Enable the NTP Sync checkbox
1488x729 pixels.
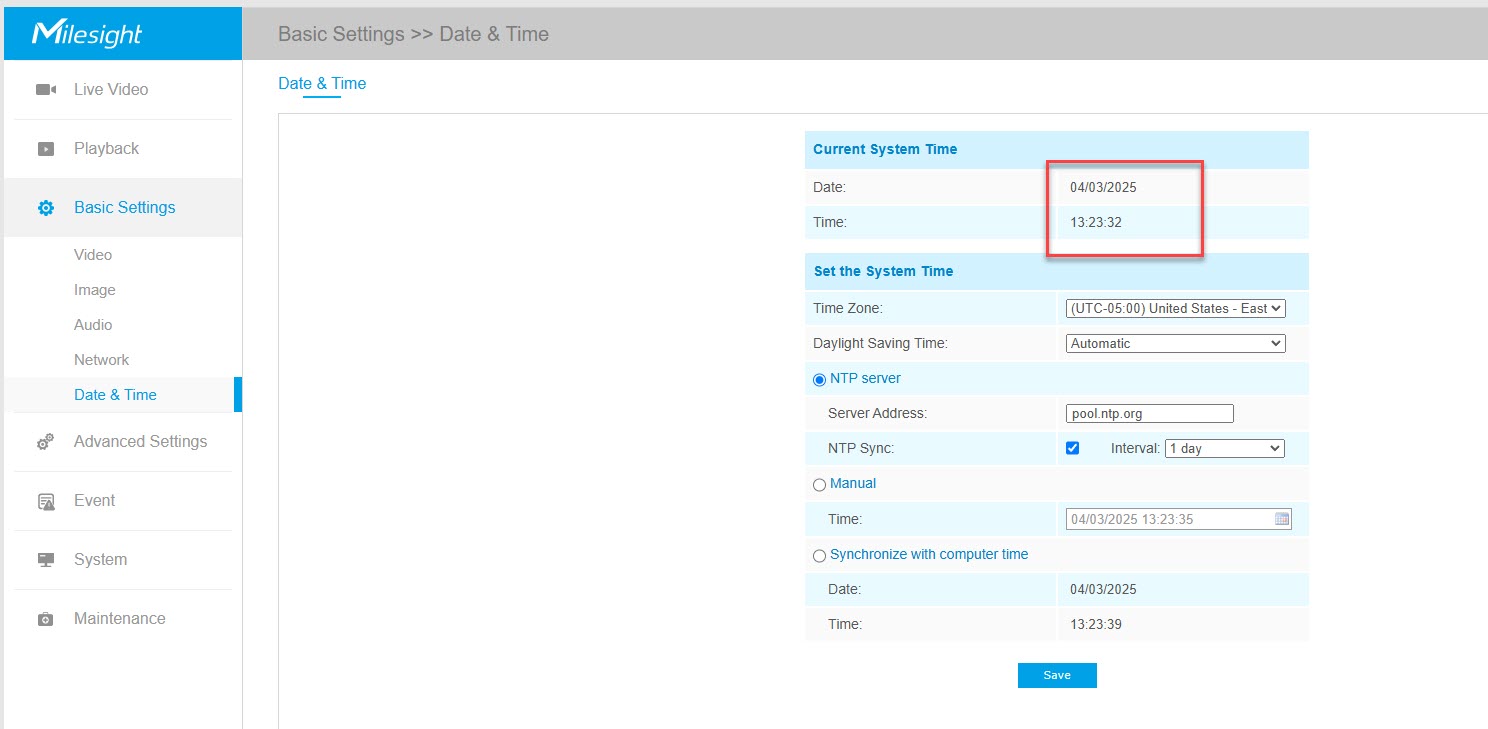[x=1072, y=448]
